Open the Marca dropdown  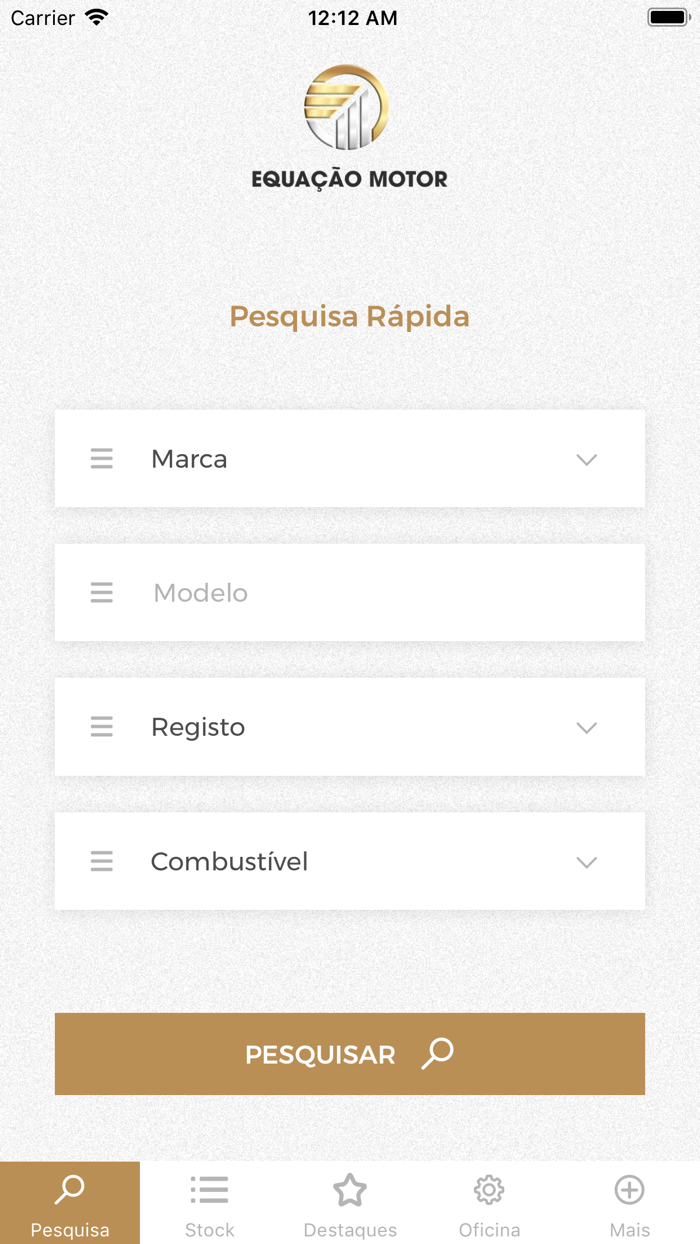coord(586,460)
